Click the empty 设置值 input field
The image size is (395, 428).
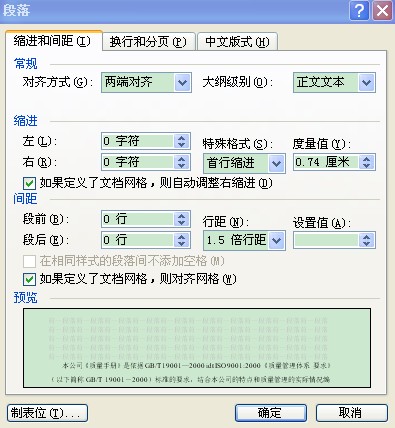point(326,240)
